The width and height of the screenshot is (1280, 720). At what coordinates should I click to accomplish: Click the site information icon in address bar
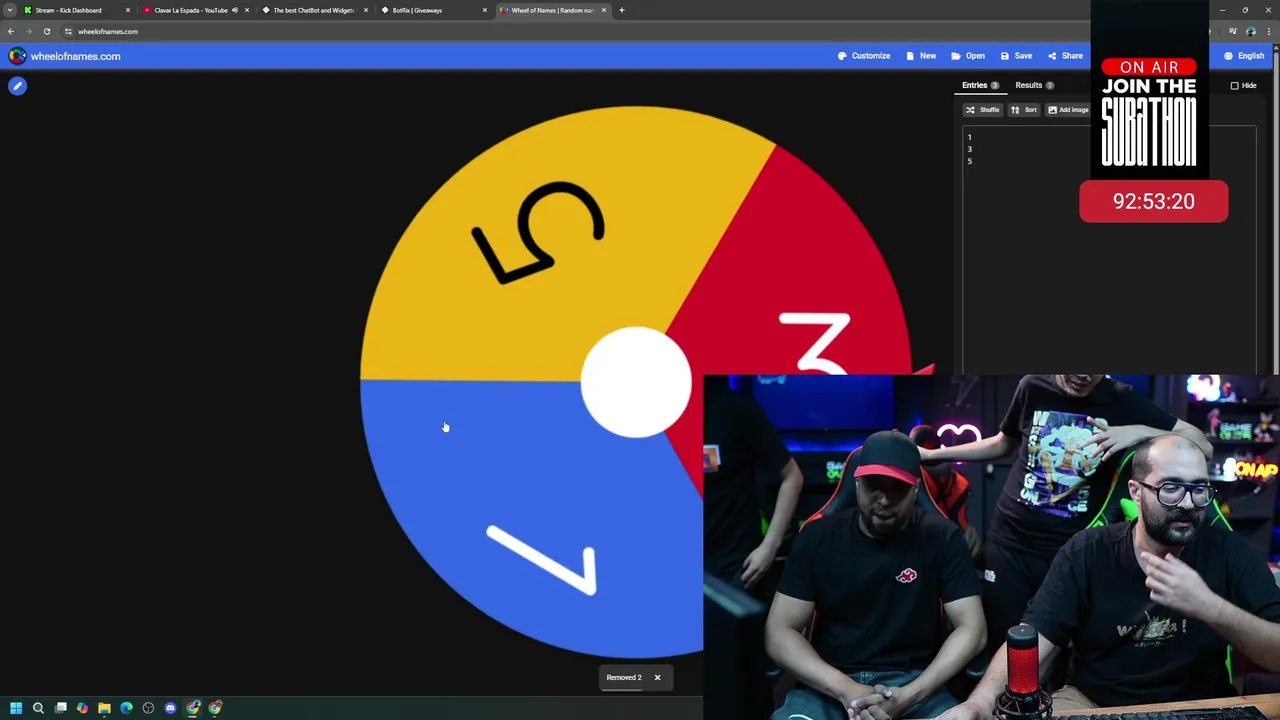[x=68, y=31]
